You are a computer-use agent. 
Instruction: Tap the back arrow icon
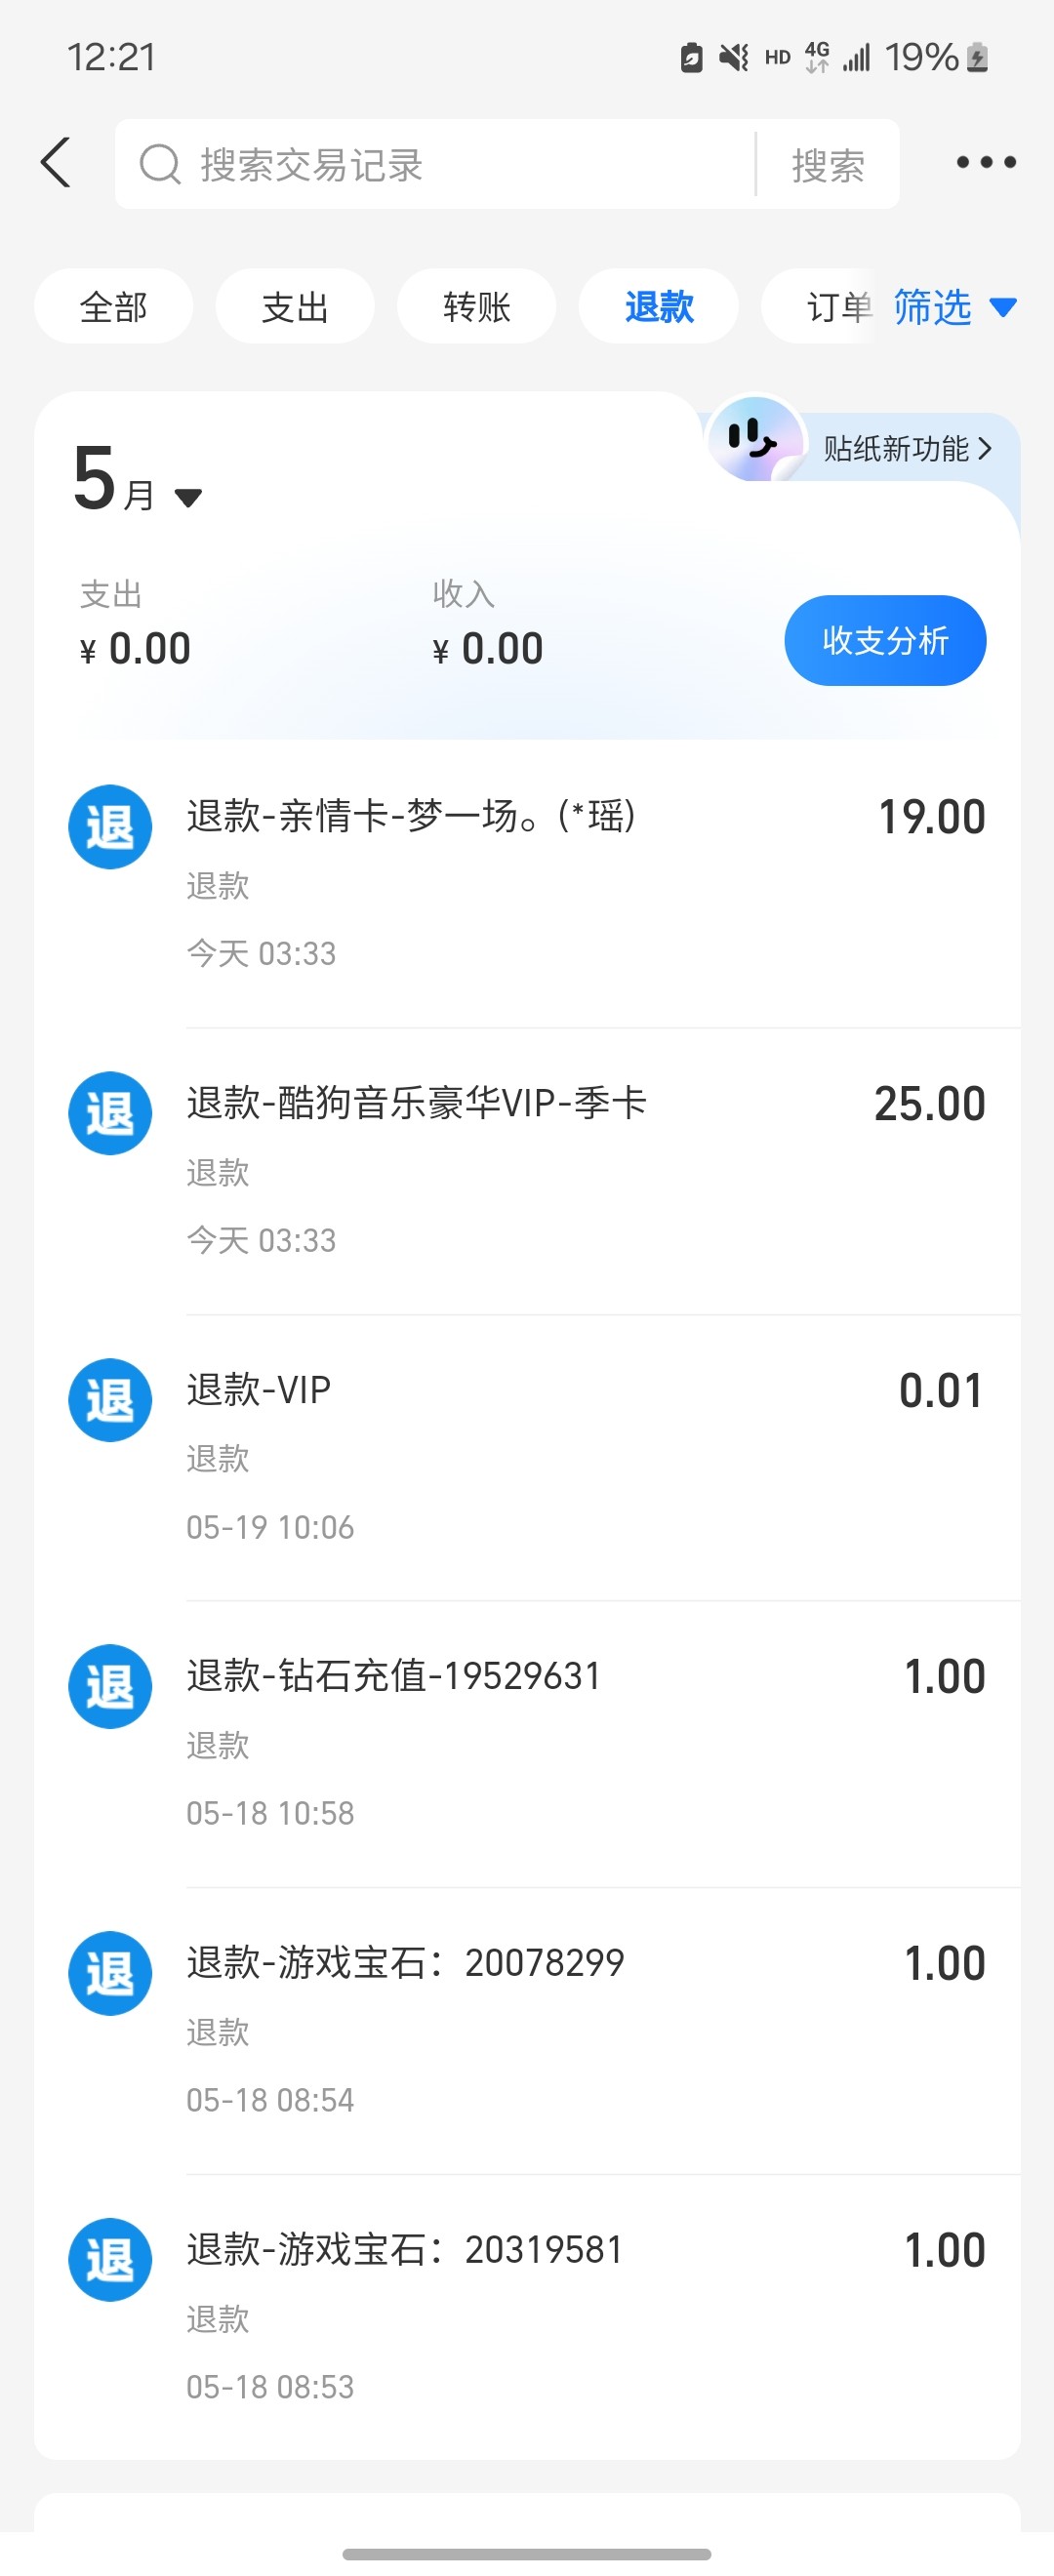(57, 163)
